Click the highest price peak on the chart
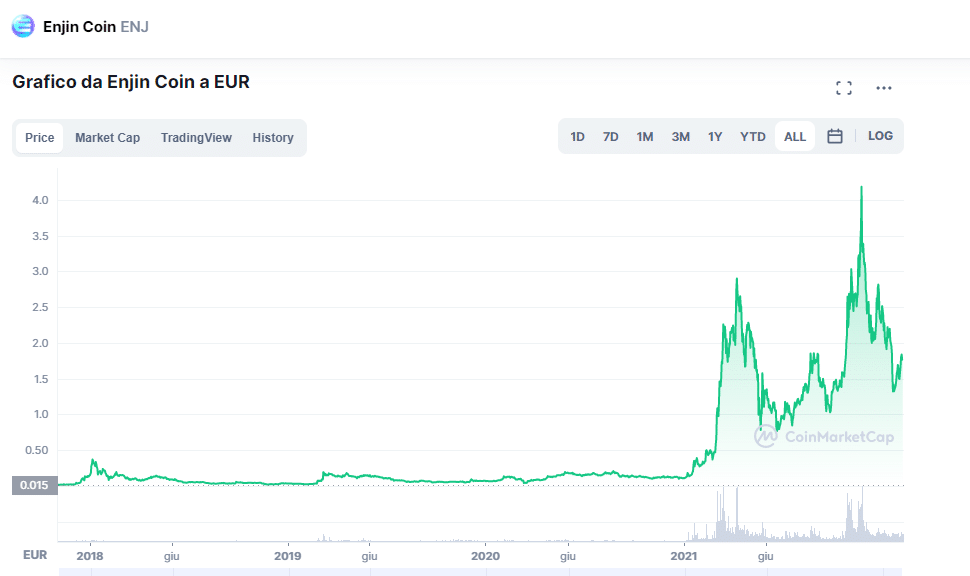The image size is (970, 576). click(862, 187)
